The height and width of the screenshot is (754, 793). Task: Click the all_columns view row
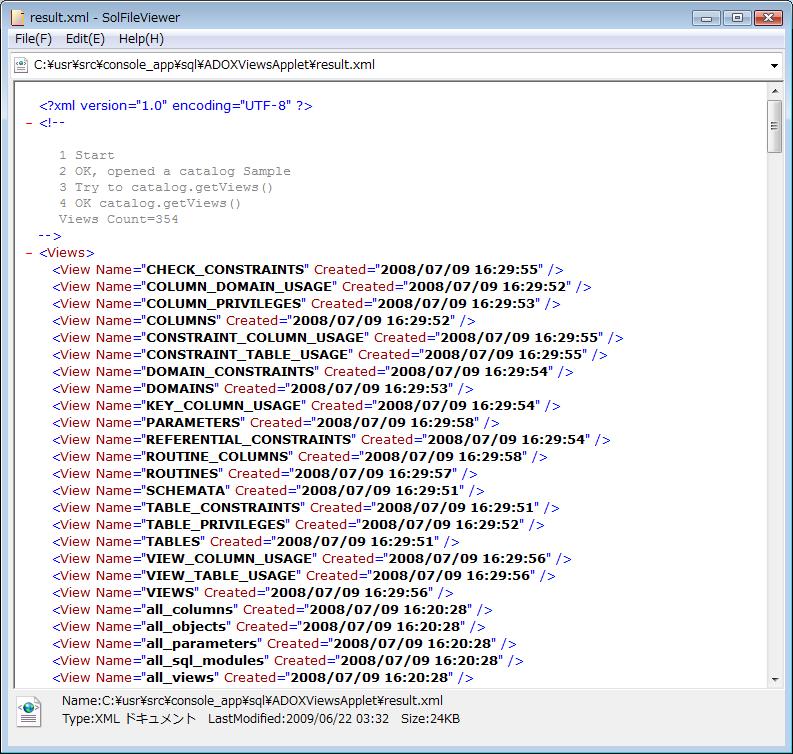[x=272, y=610]
